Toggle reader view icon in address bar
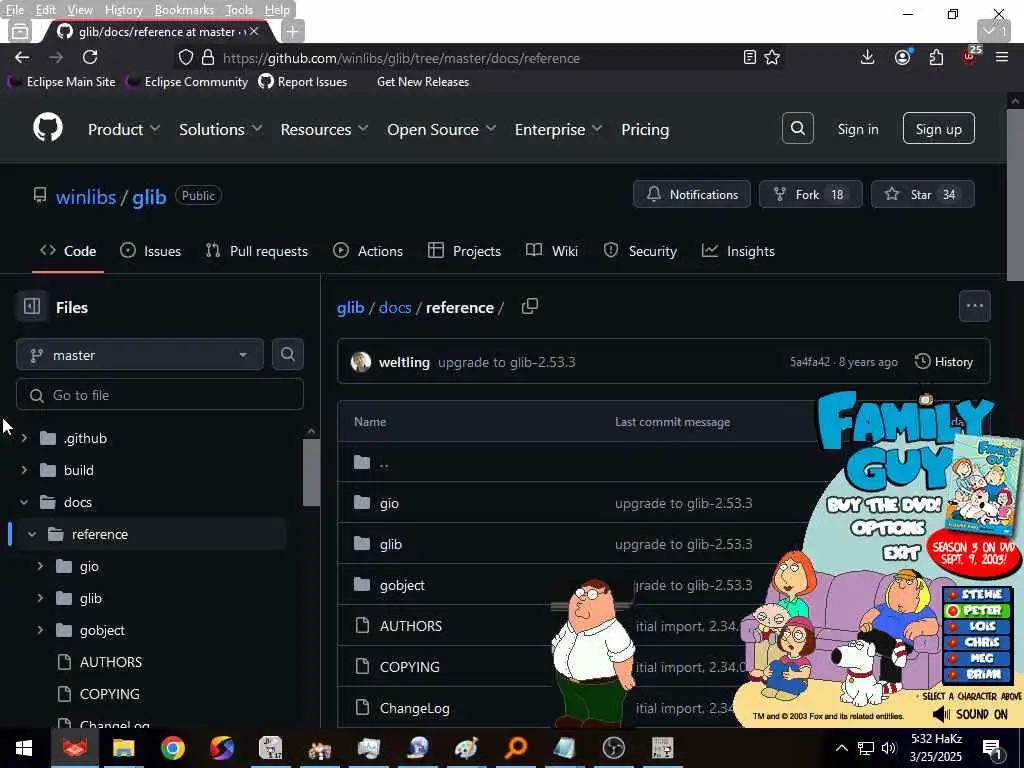This screenshot has width=1024, height=768. coord(750,57)
